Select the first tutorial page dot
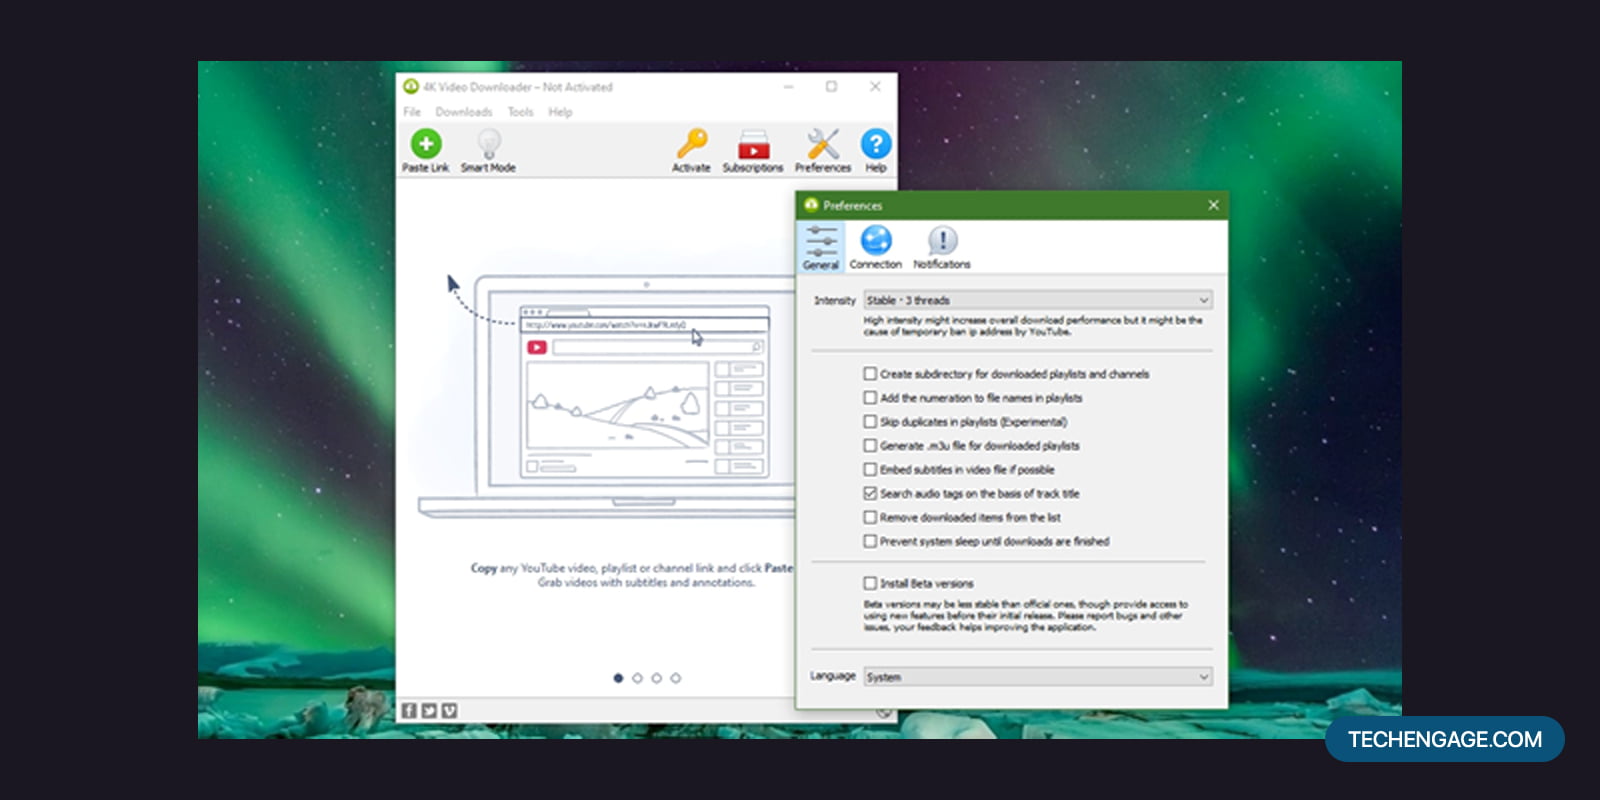 click(618, 678)
